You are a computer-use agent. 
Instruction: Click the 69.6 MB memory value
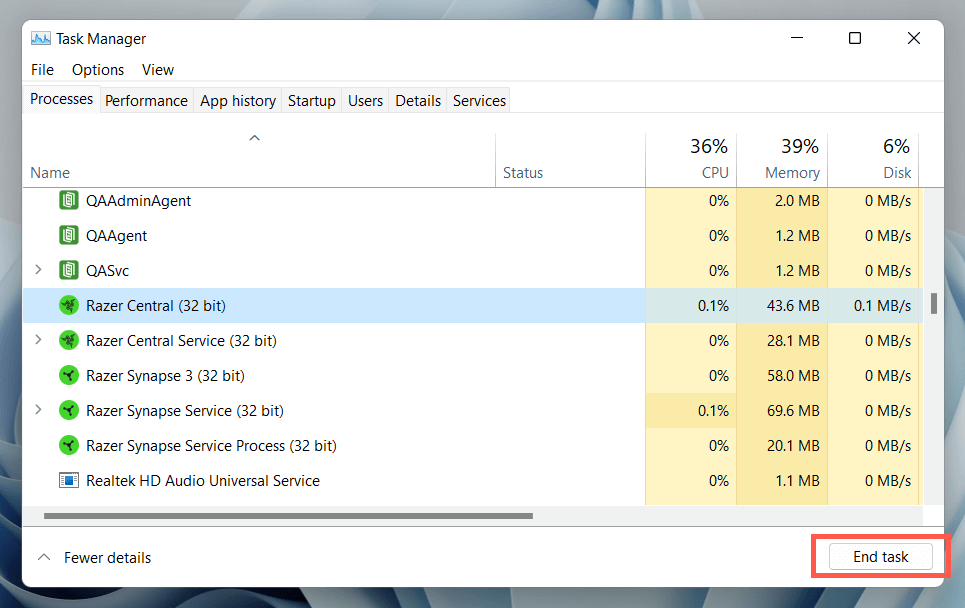tap(793, 410)
